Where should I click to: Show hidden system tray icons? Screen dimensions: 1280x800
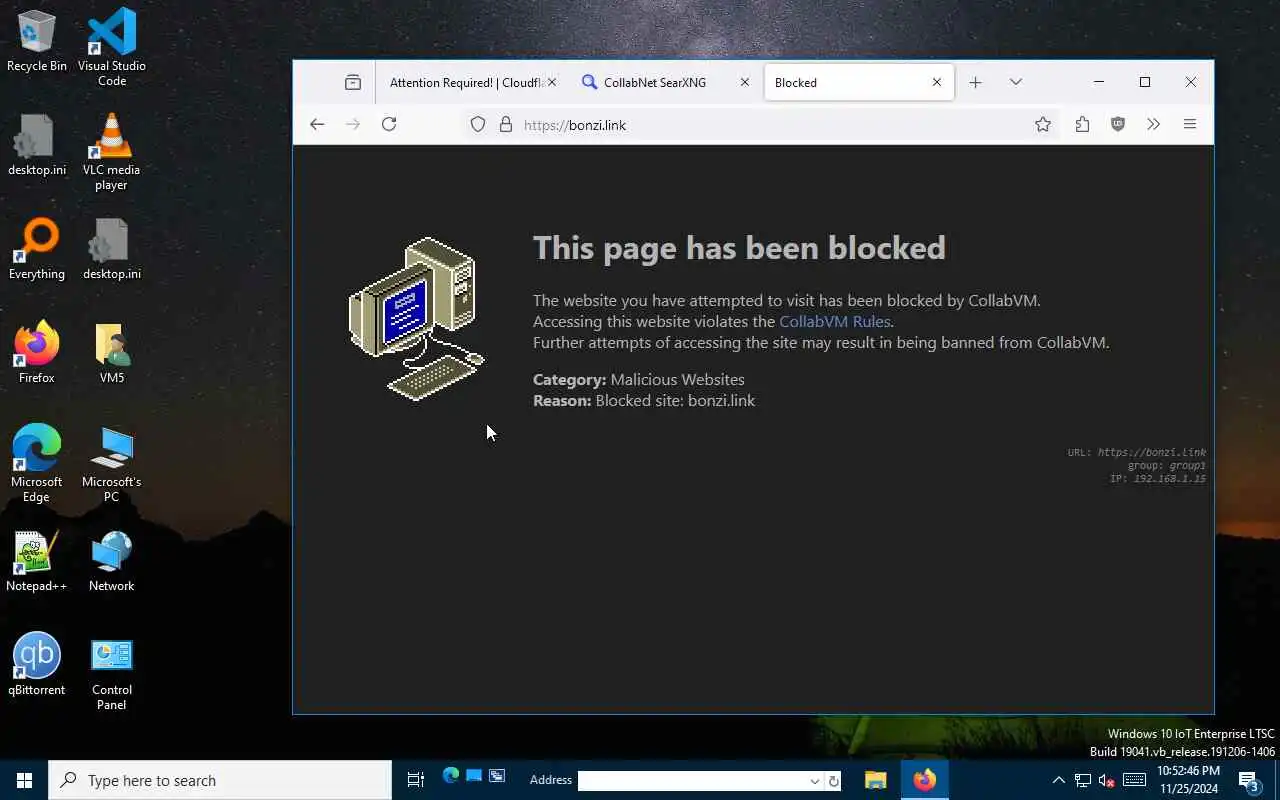tap(1059, 780)
